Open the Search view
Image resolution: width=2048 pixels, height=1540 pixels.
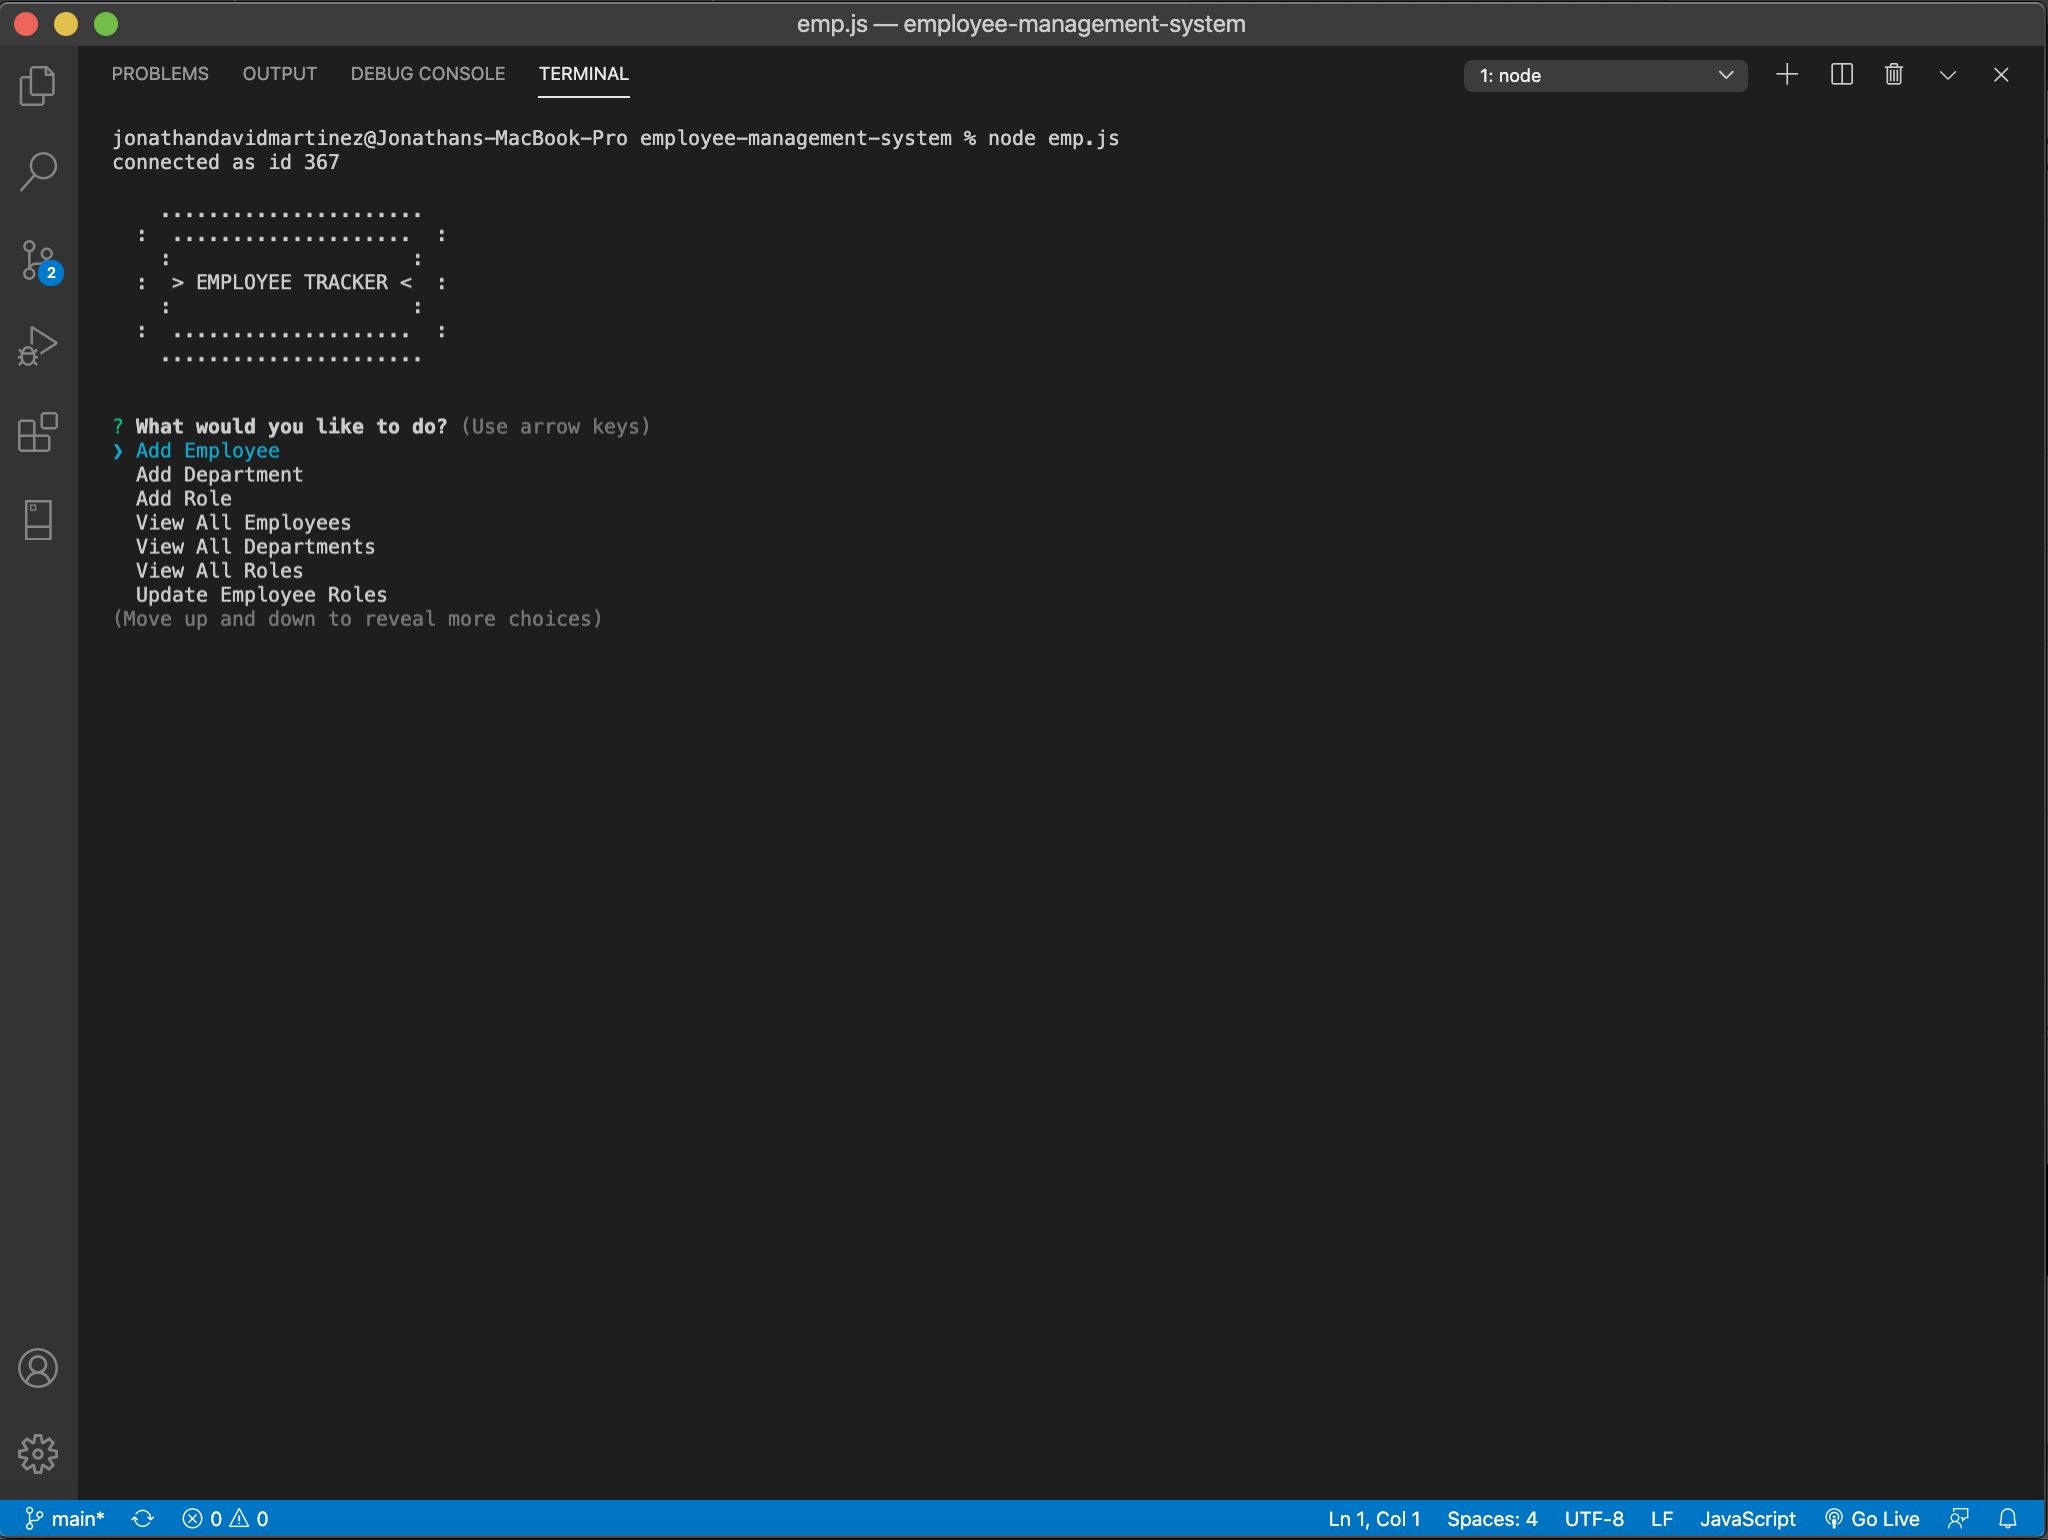pyautogui.click(x=38, y=172)
